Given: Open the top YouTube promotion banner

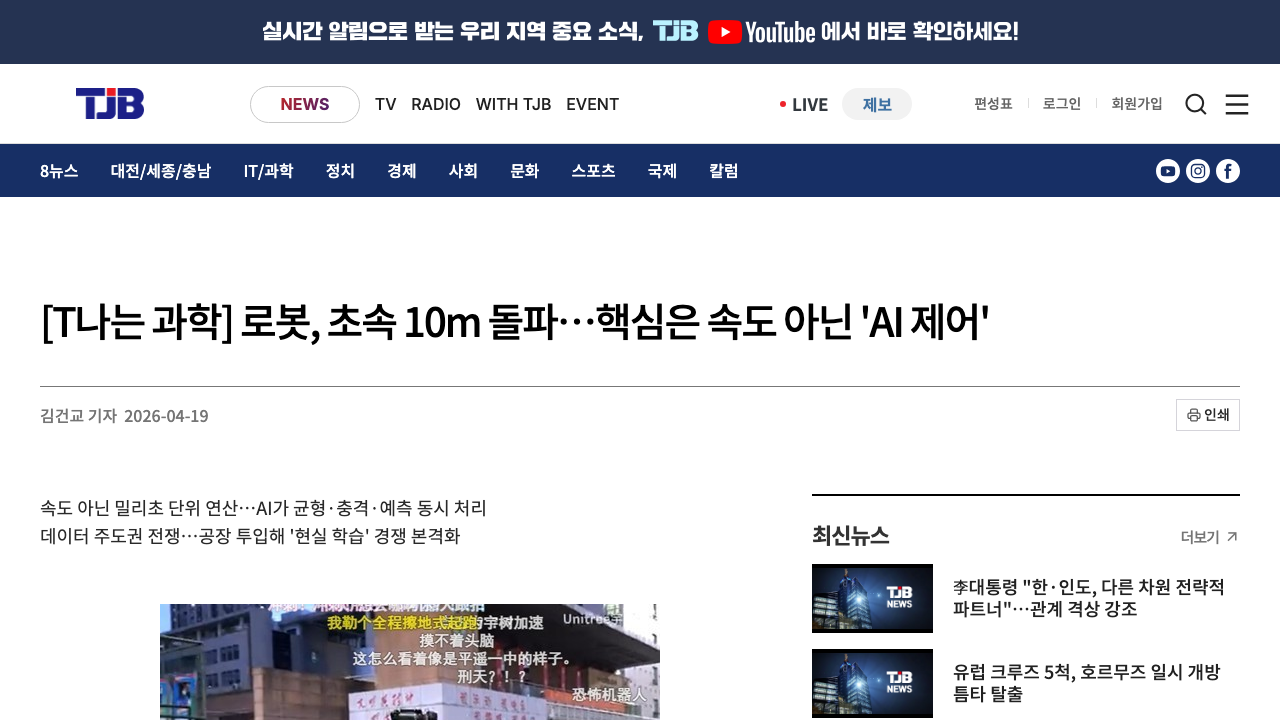Looking at the screenshot, I should coord(640,32).
